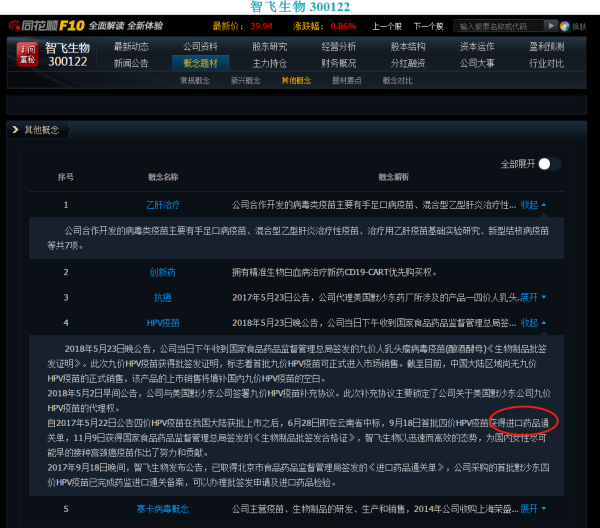This screenshot has height=528, width=600.
Task: Click the 概念名称 column header
Action: 163,177
